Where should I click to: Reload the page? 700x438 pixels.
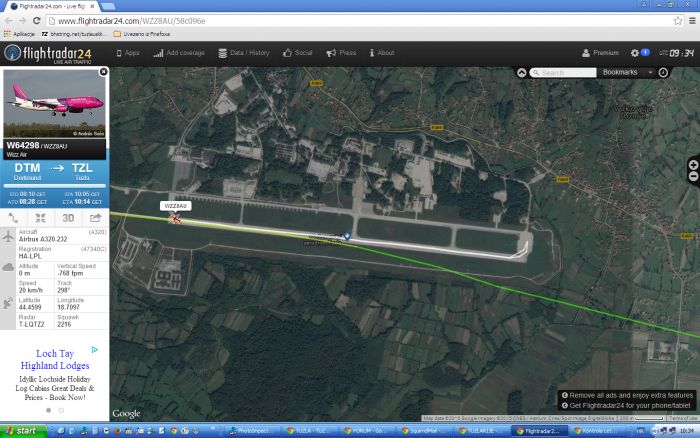(x=37, y=21)
